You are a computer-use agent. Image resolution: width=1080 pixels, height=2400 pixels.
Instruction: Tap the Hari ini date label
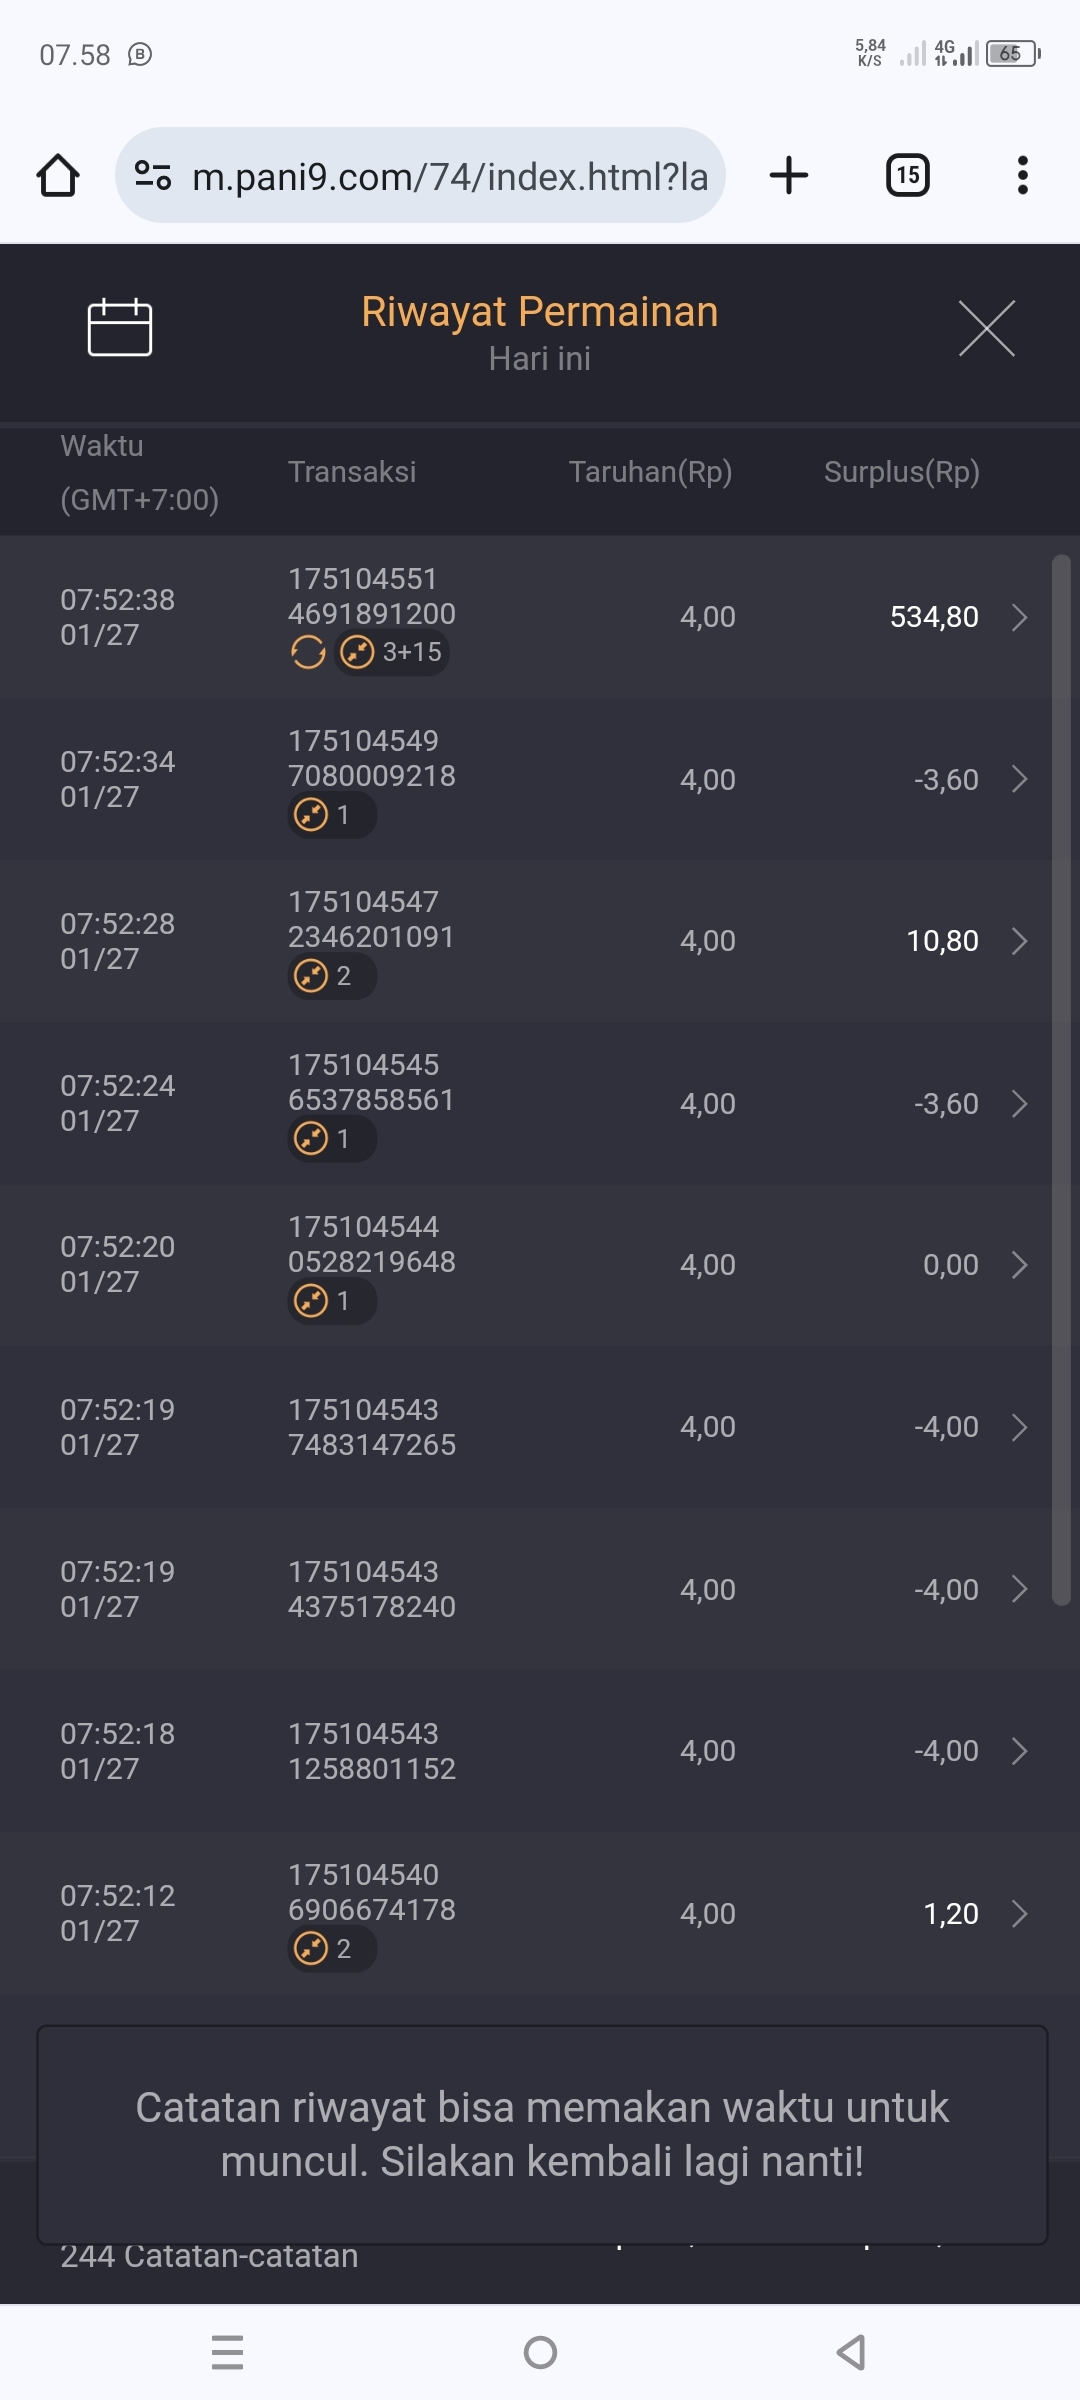540,359
